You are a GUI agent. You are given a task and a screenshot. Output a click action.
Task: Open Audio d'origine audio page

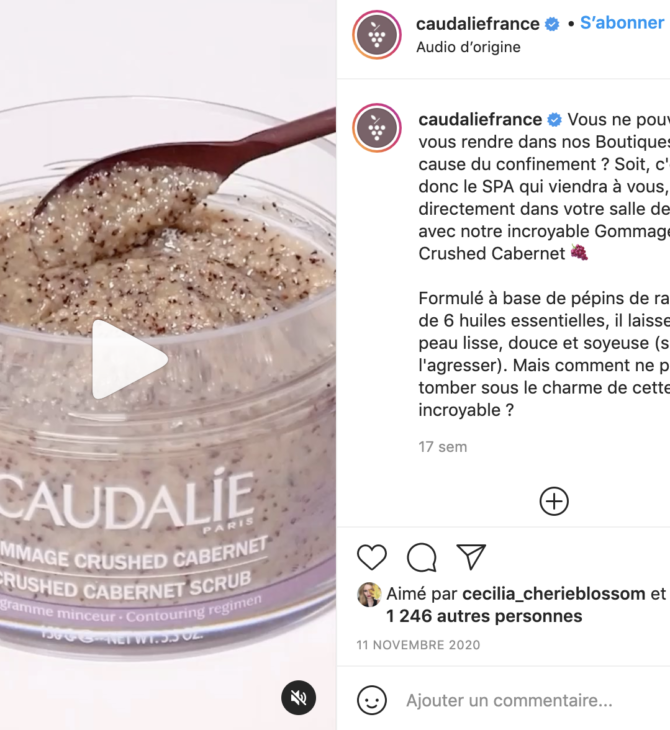point(468,47)
